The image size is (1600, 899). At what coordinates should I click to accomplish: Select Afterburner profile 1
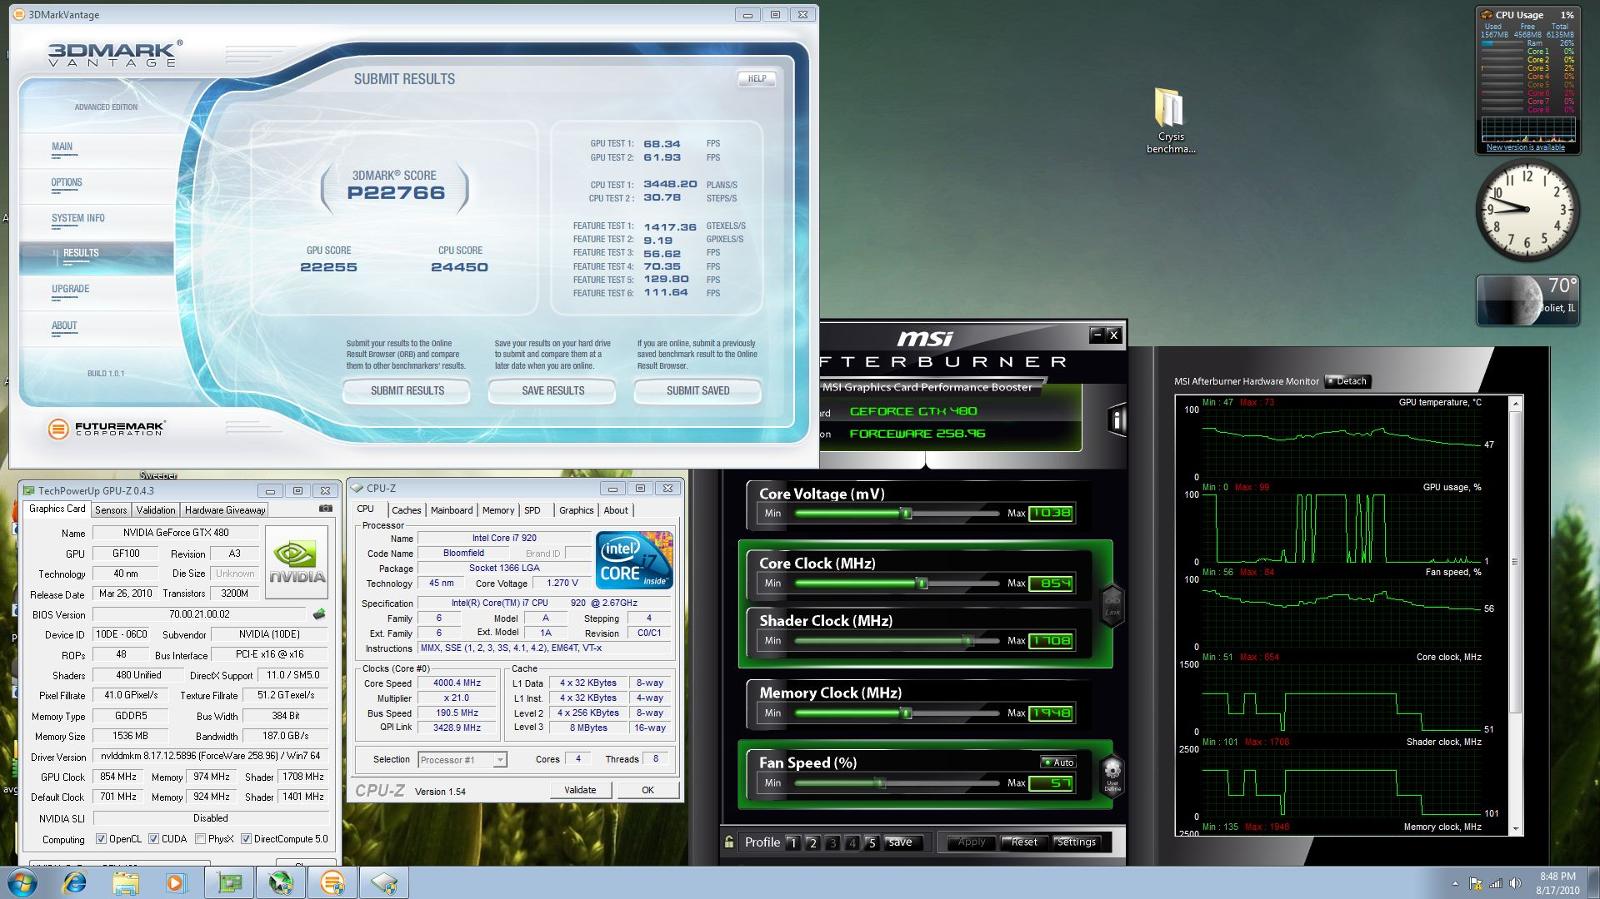click(793, 843)
